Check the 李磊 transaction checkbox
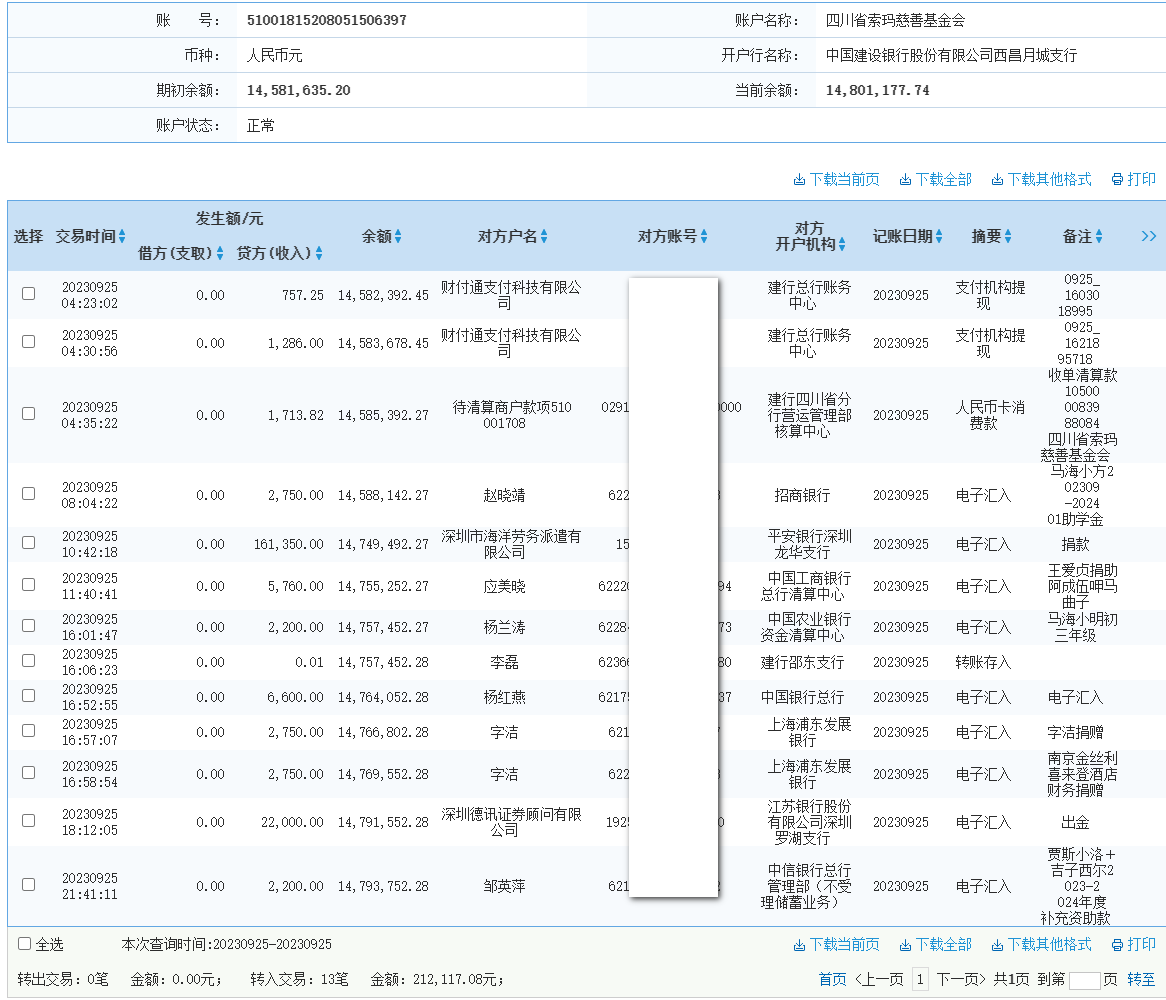The width and height of the screenshot is (1166, 1000). click(x=28, y=660)
